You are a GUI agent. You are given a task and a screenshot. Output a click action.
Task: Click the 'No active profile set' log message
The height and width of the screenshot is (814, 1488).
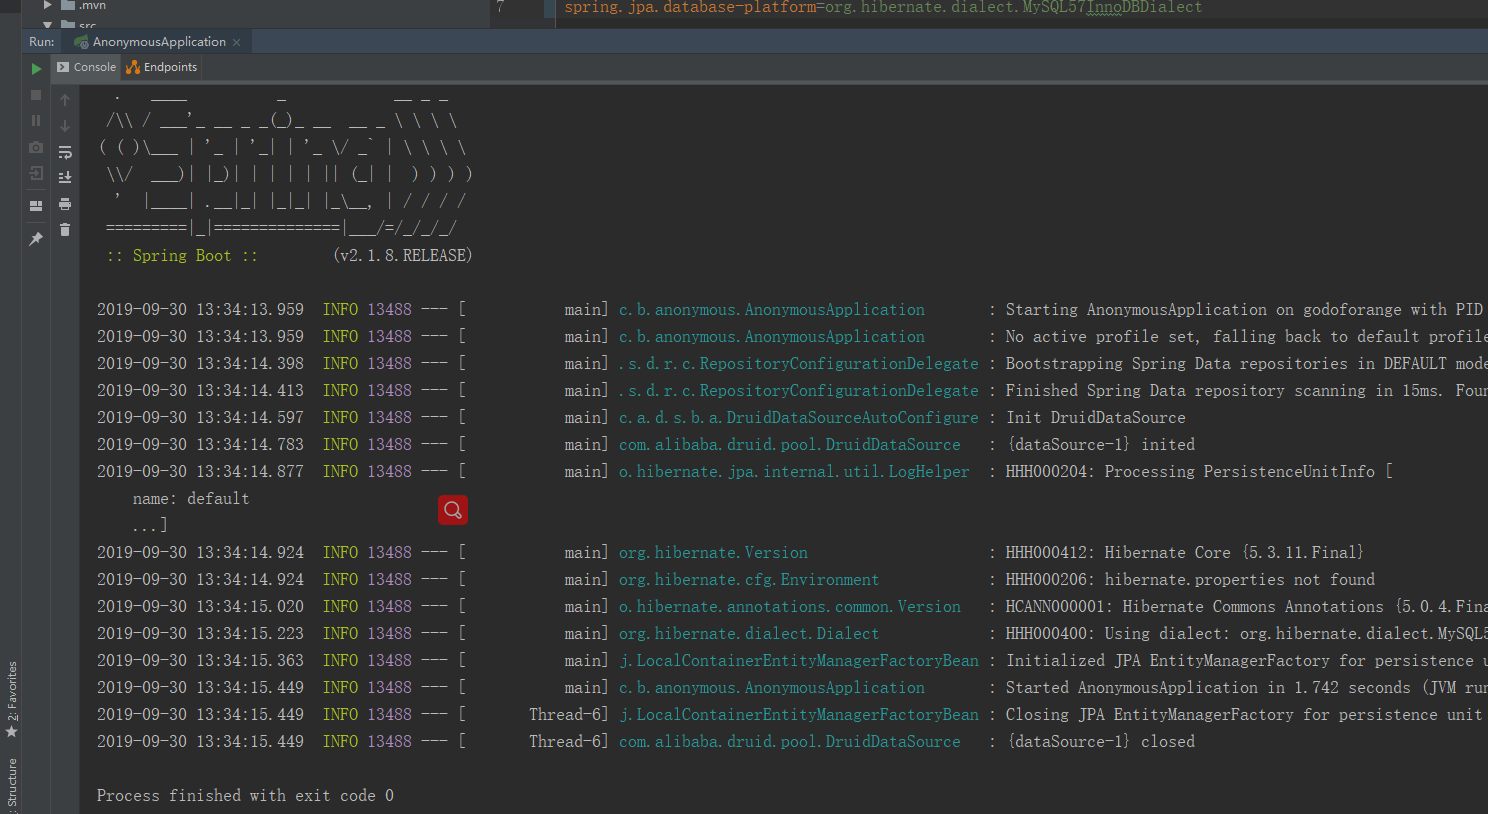(x=1246, y=337)
